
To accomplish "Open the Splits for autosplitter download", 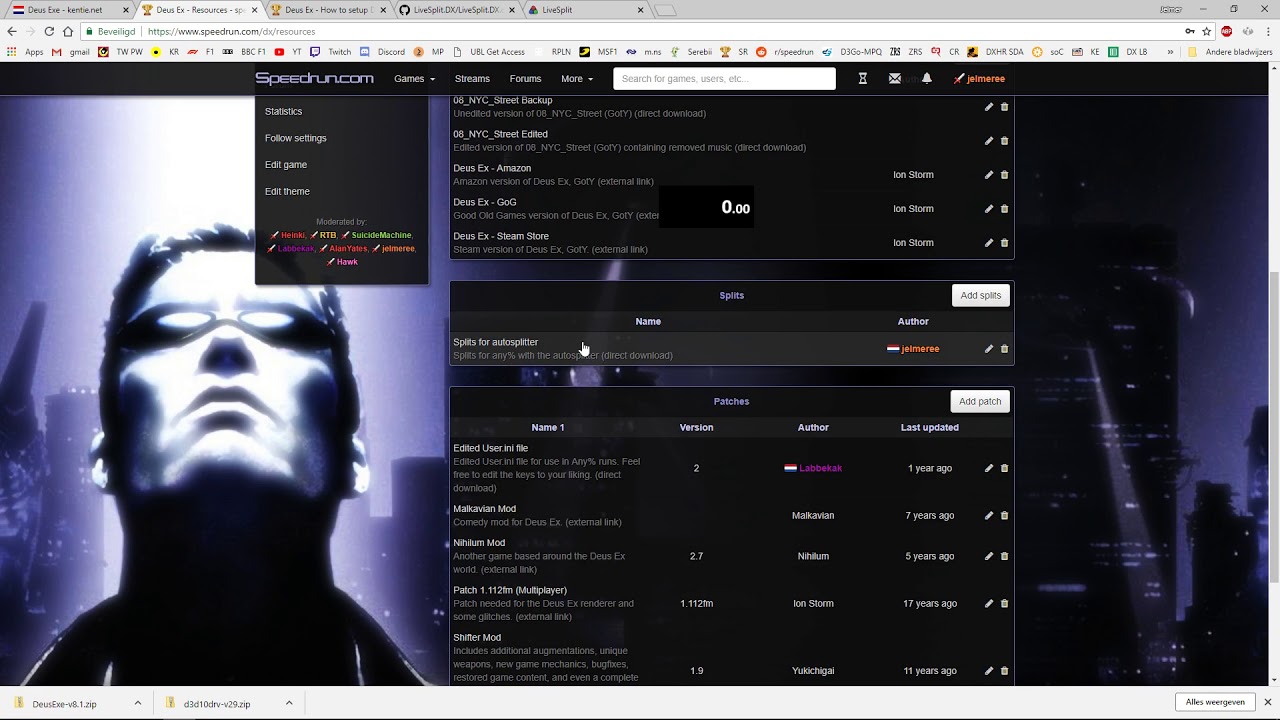I will point(495,342).
